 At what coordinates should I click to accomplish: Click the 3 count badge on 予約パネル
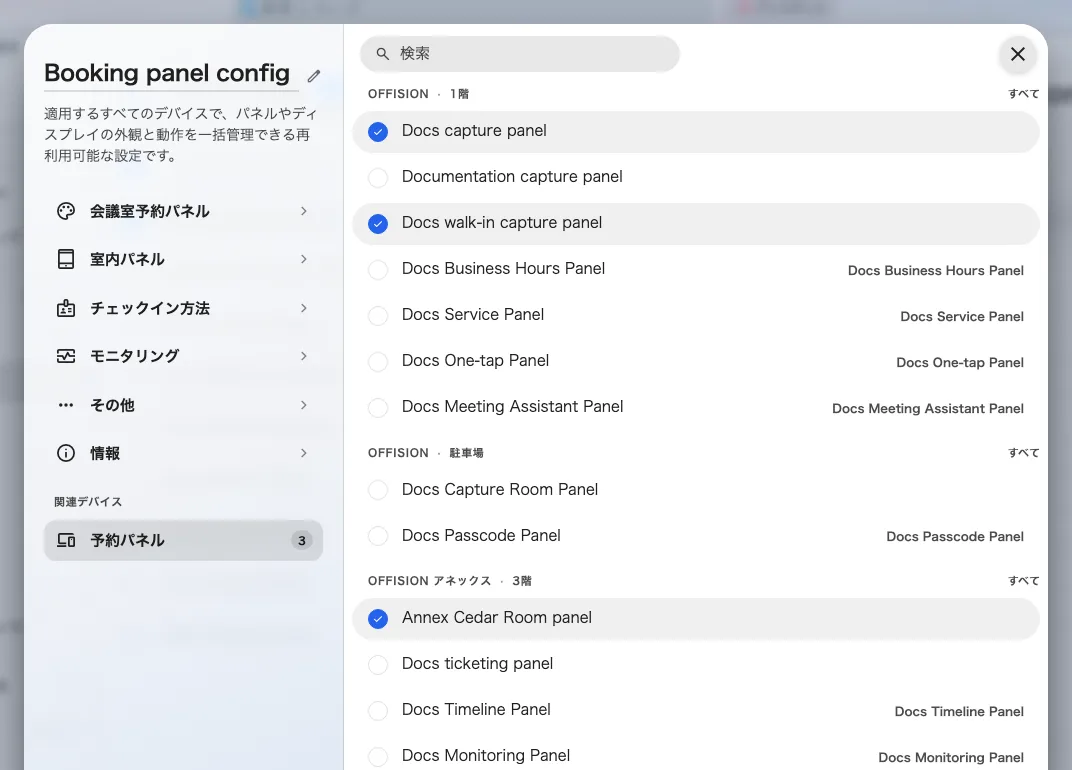point(302,541)
